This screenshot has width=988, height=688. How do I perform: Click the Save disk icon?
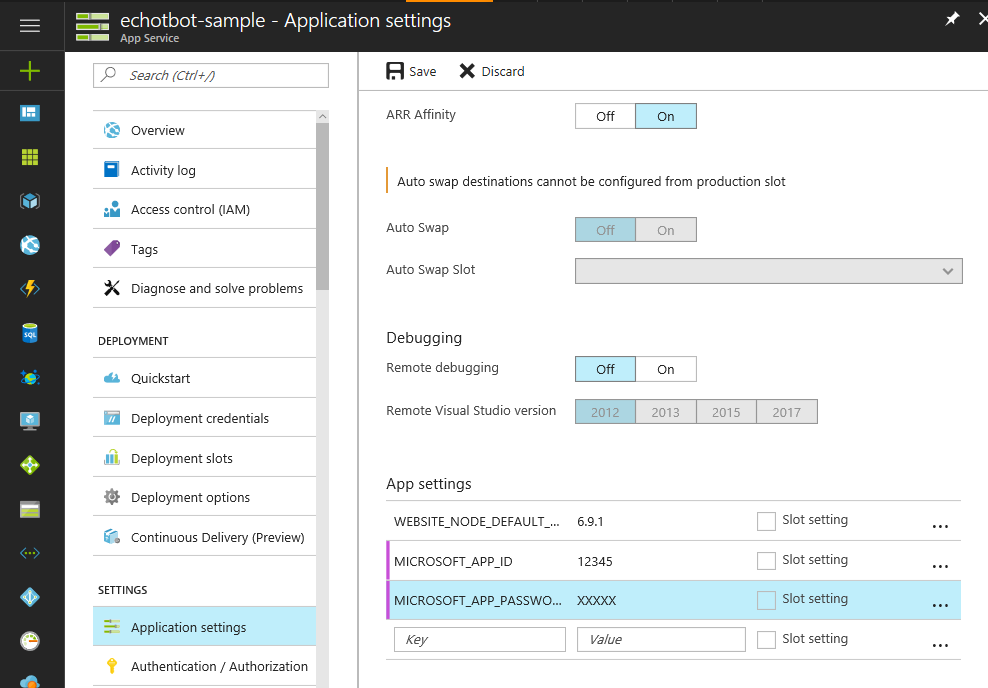(x=394, y=71)
